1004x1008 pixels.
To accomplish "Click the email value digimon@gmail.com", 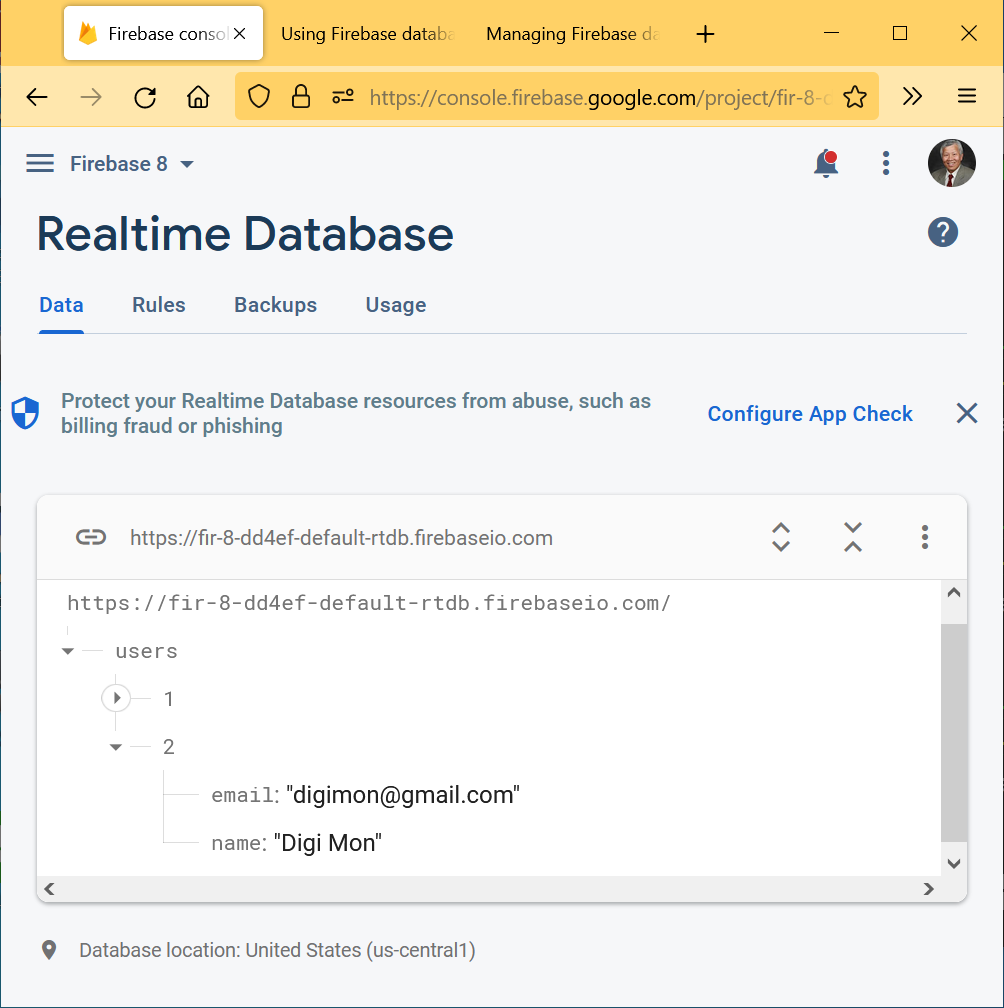I will (403, 795).
